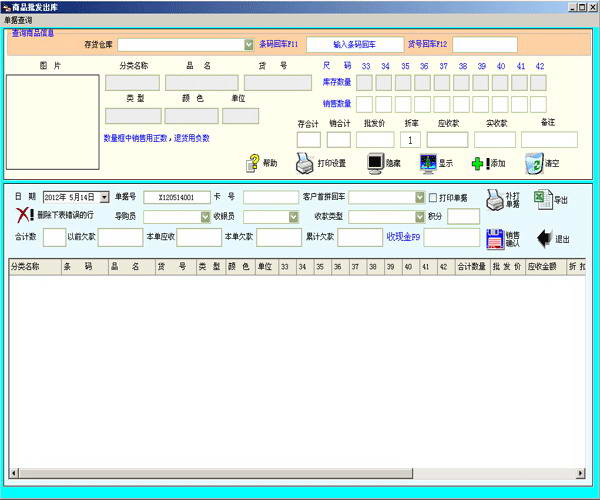Click the green plus 添加 button
The height and width of the screenshot is (500, 600).
tap(477, 164)
